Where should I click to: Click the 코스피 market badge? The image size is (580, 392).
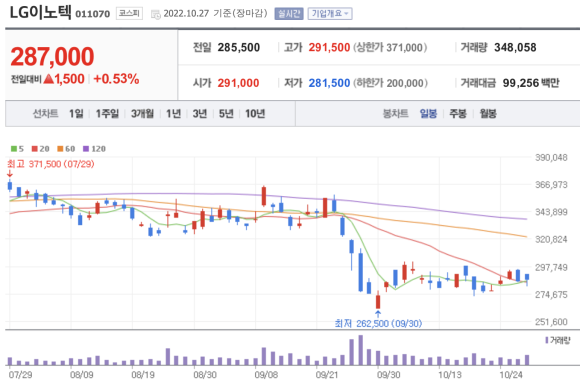coord(129,13)
